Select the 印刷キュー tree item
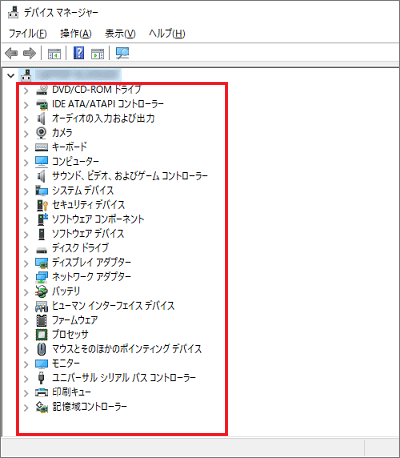The height and width of the screenshot is (458, 400). (72, 392)
